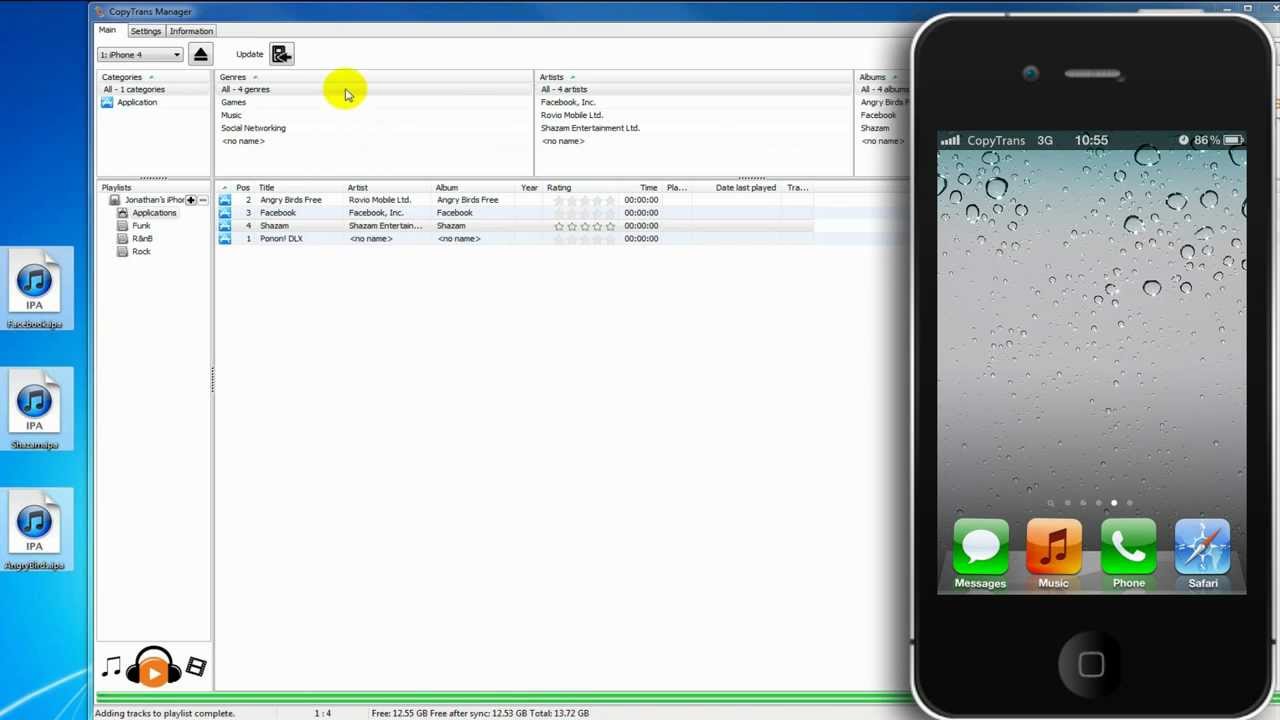Switch to the Settings tab
The height and width of the screenshot is (720, 1280).
tap(145, 31)
